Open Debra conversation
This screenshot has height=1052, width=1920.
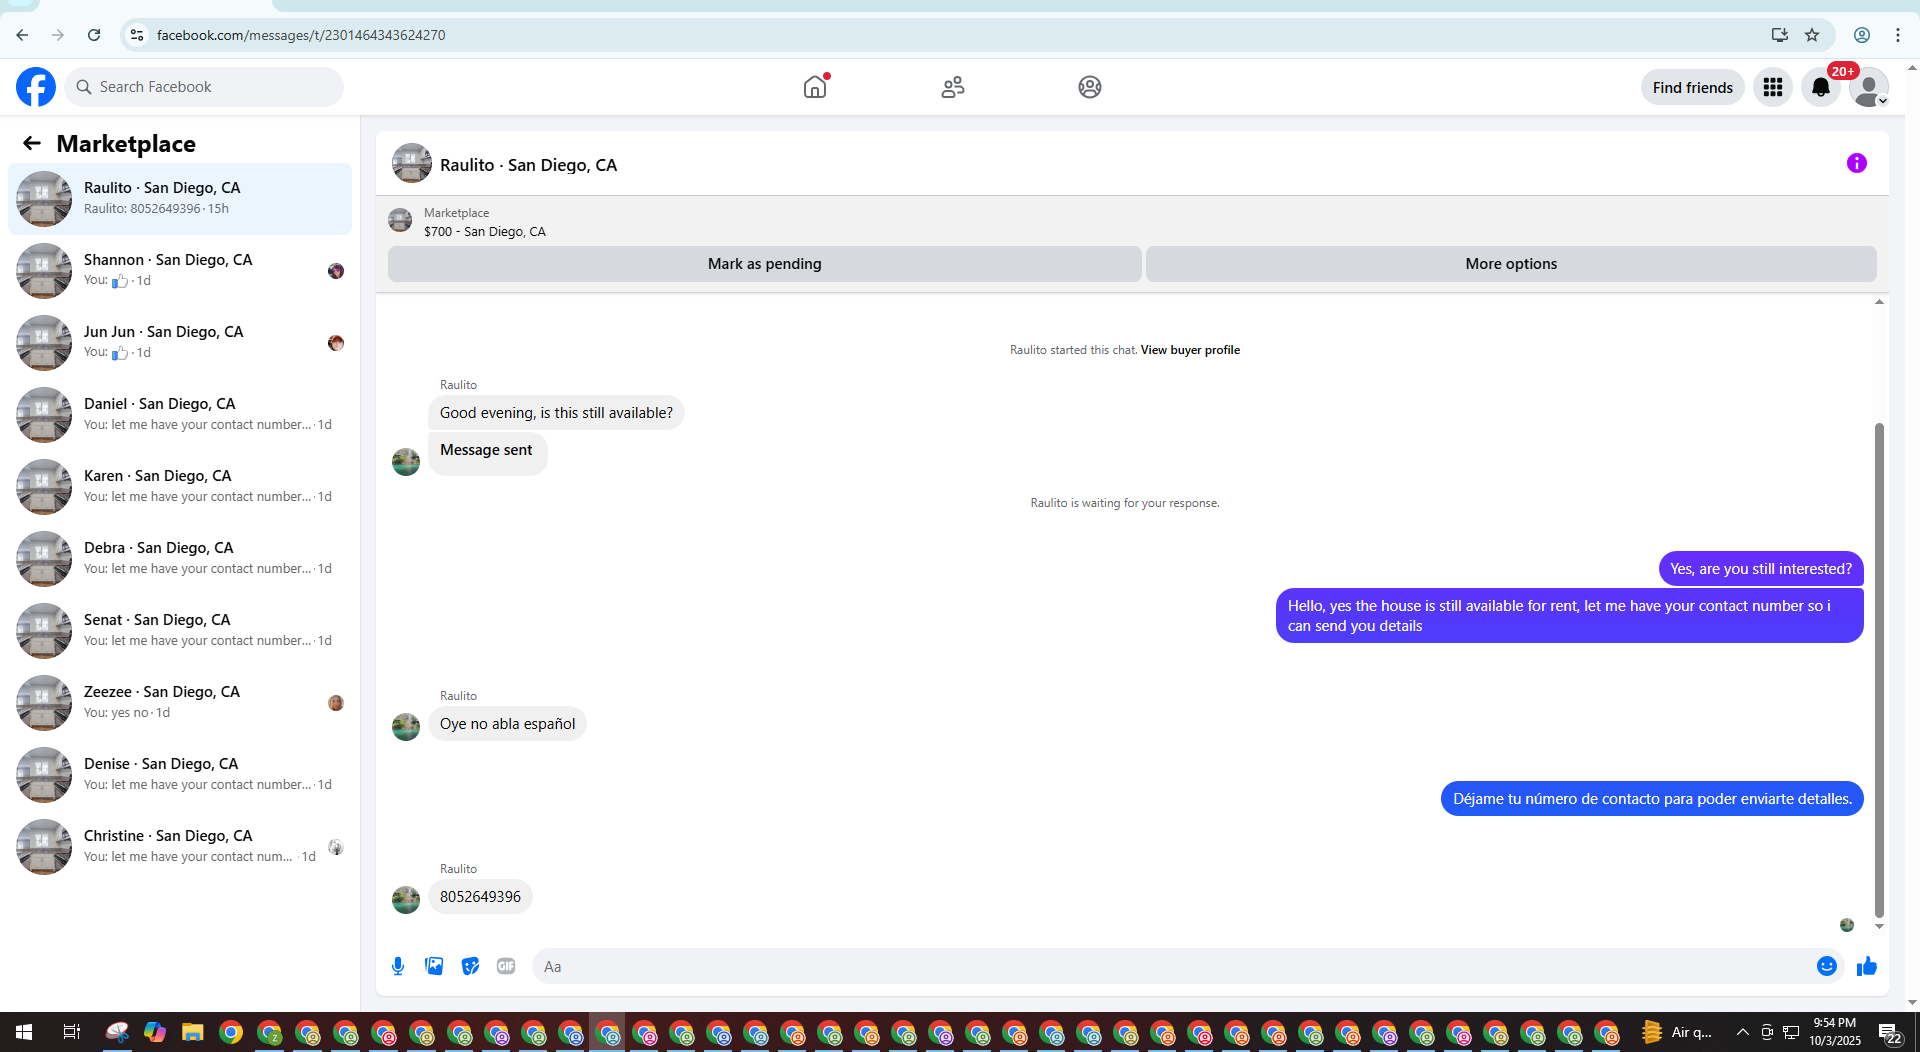tap(180, 558)
